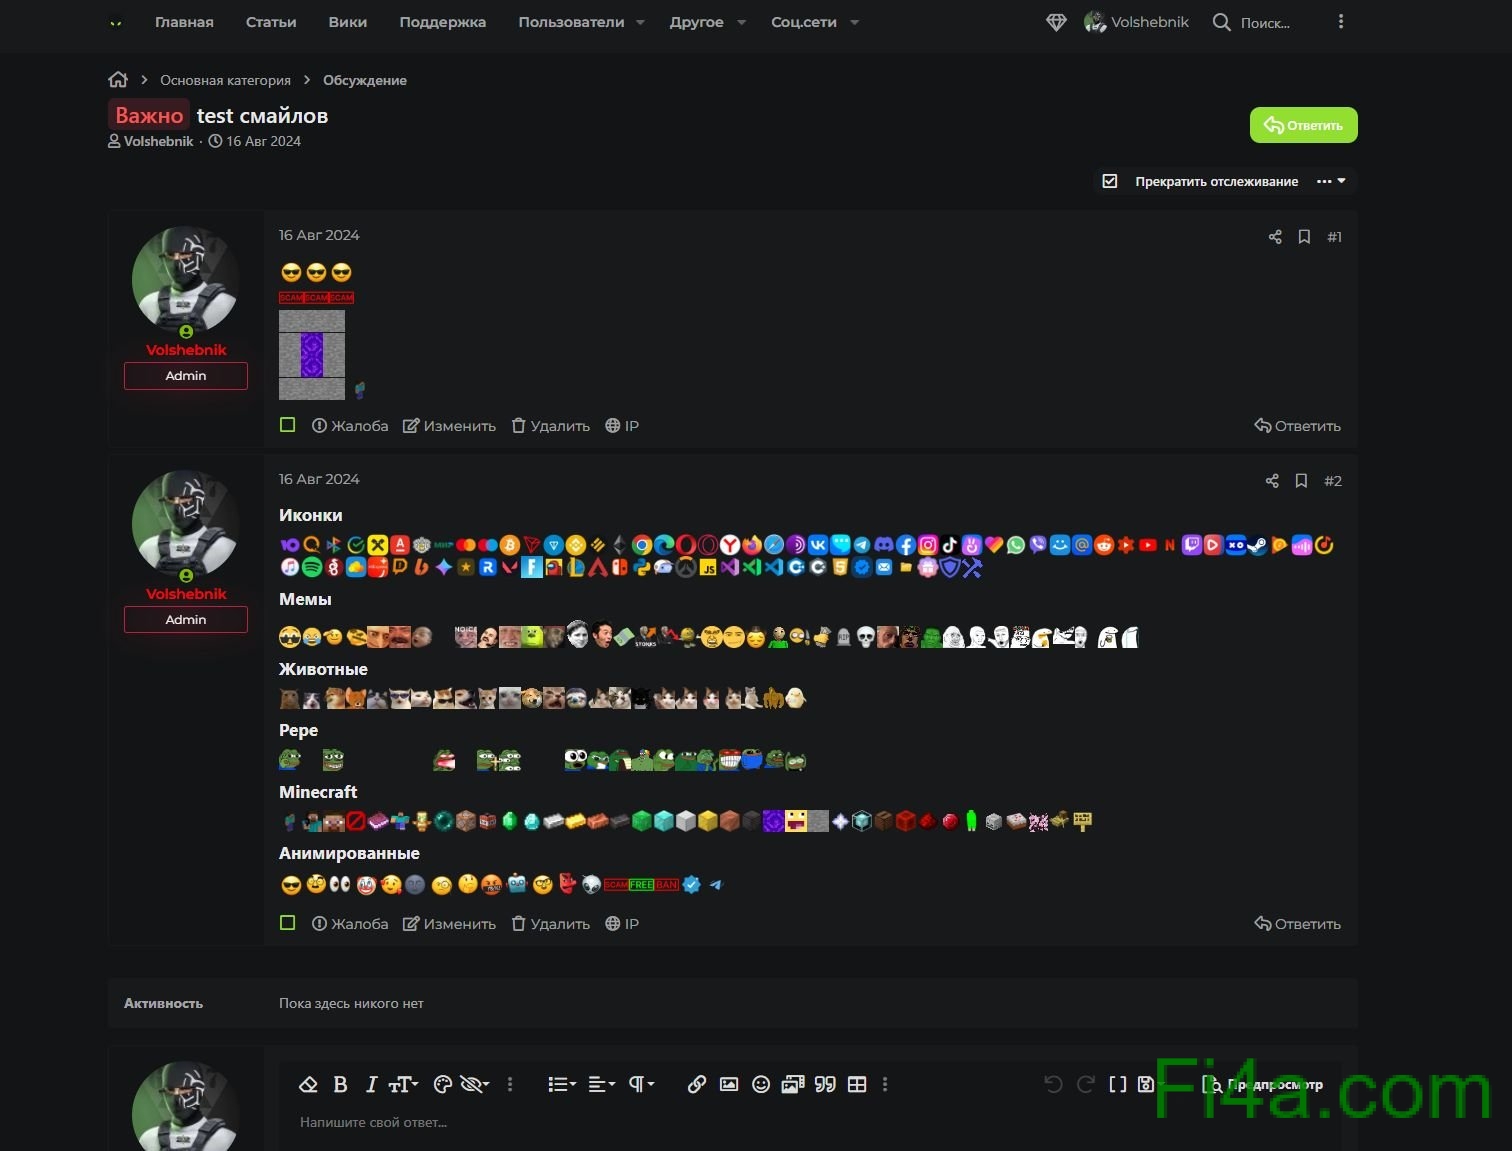The image size is (1512, 1151).
Task: Expand the "Пользователи" dropdown in the navbar
Action: click(581, 22)
